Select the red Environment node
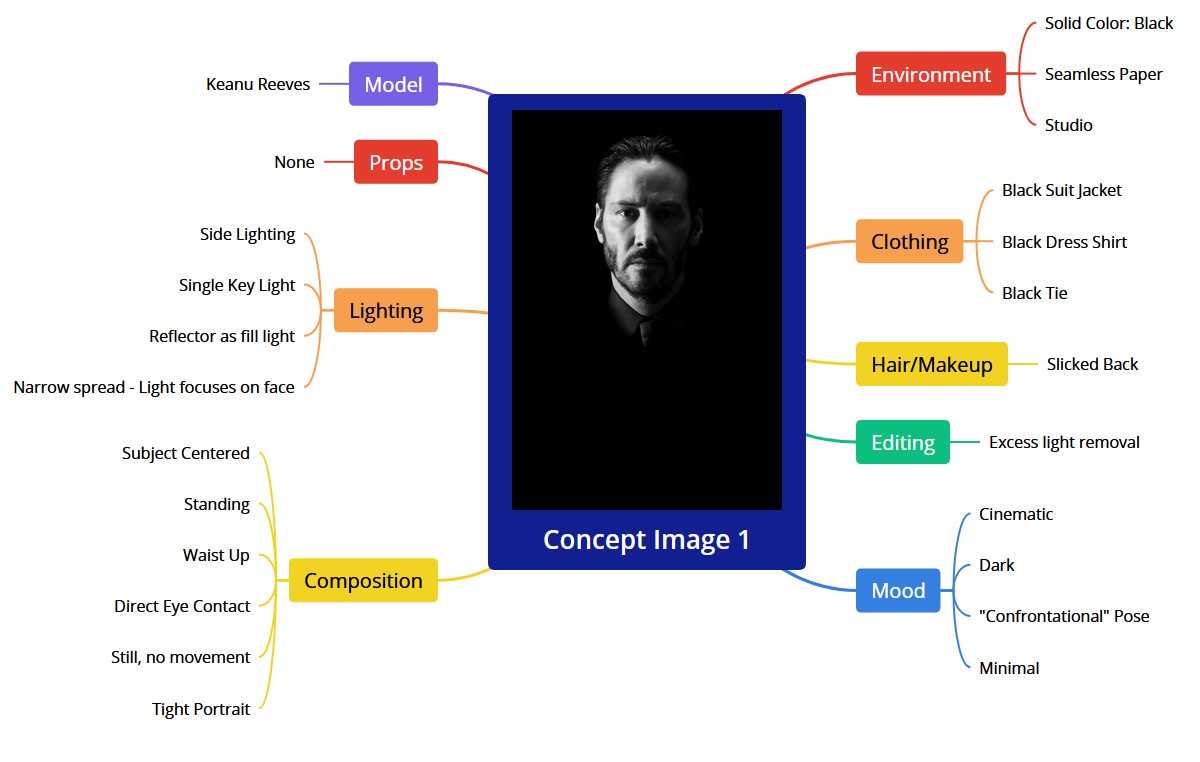The height and width of the screenshot is (762, 1200). pos(930,74)
